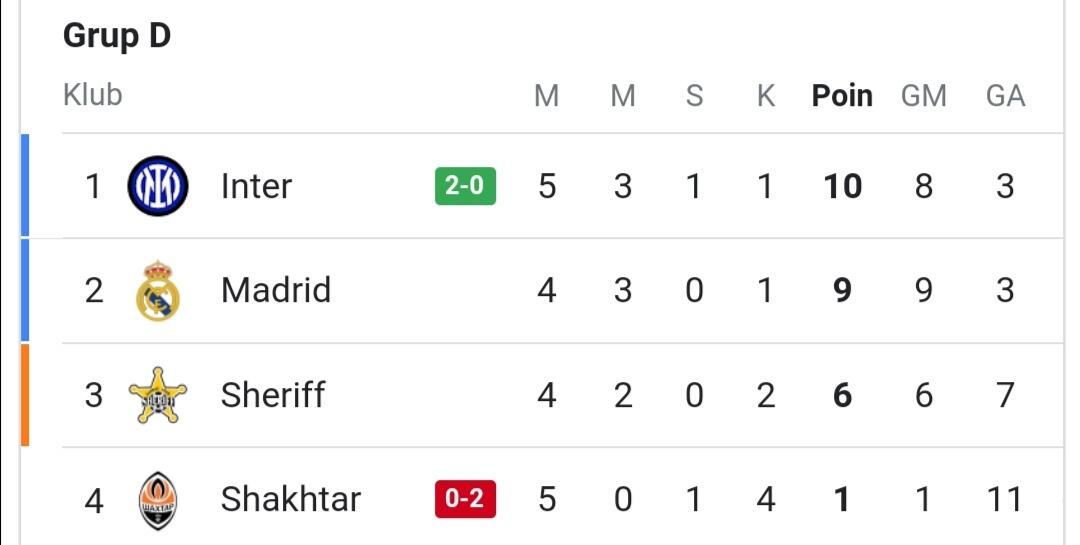
Task: Click the Klub column header
Action: [x=92, y=95]
